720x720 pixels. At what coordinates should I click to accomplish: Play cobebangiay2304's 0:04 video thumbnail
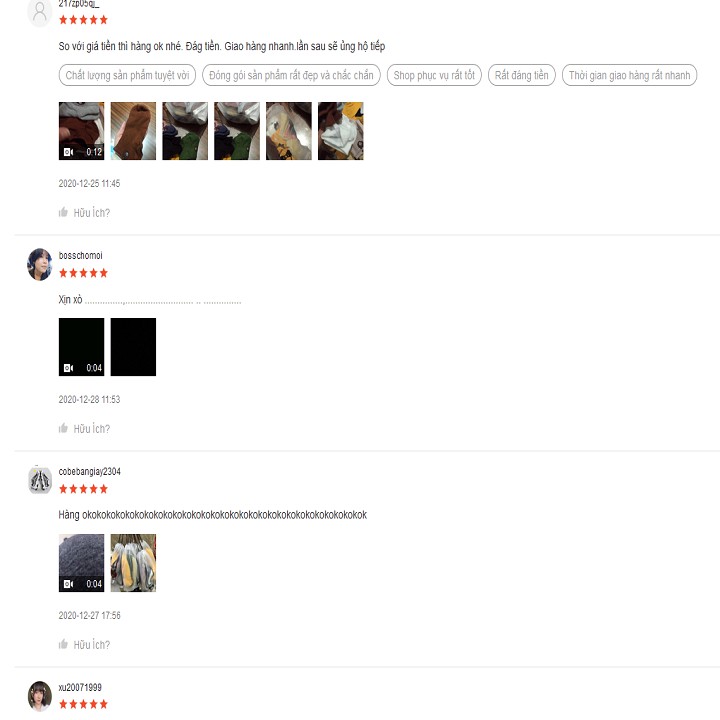(81, 562)
